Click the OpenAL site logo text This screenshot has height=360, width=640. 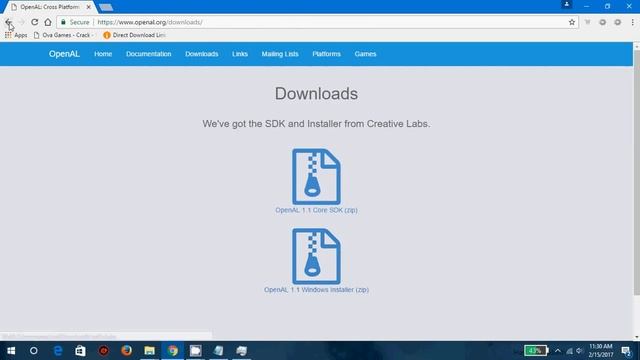point(64,54)
